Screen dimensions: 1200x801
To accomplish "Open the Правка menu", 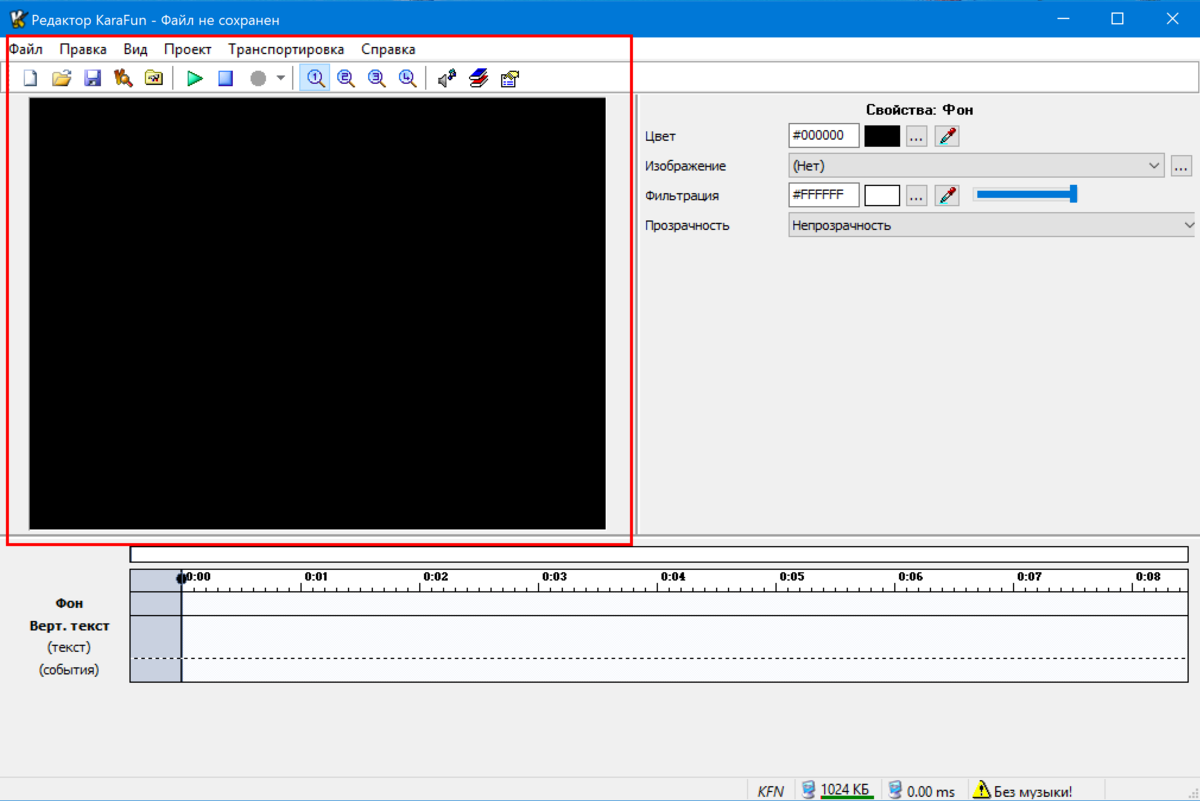I will tap(83, 49).
